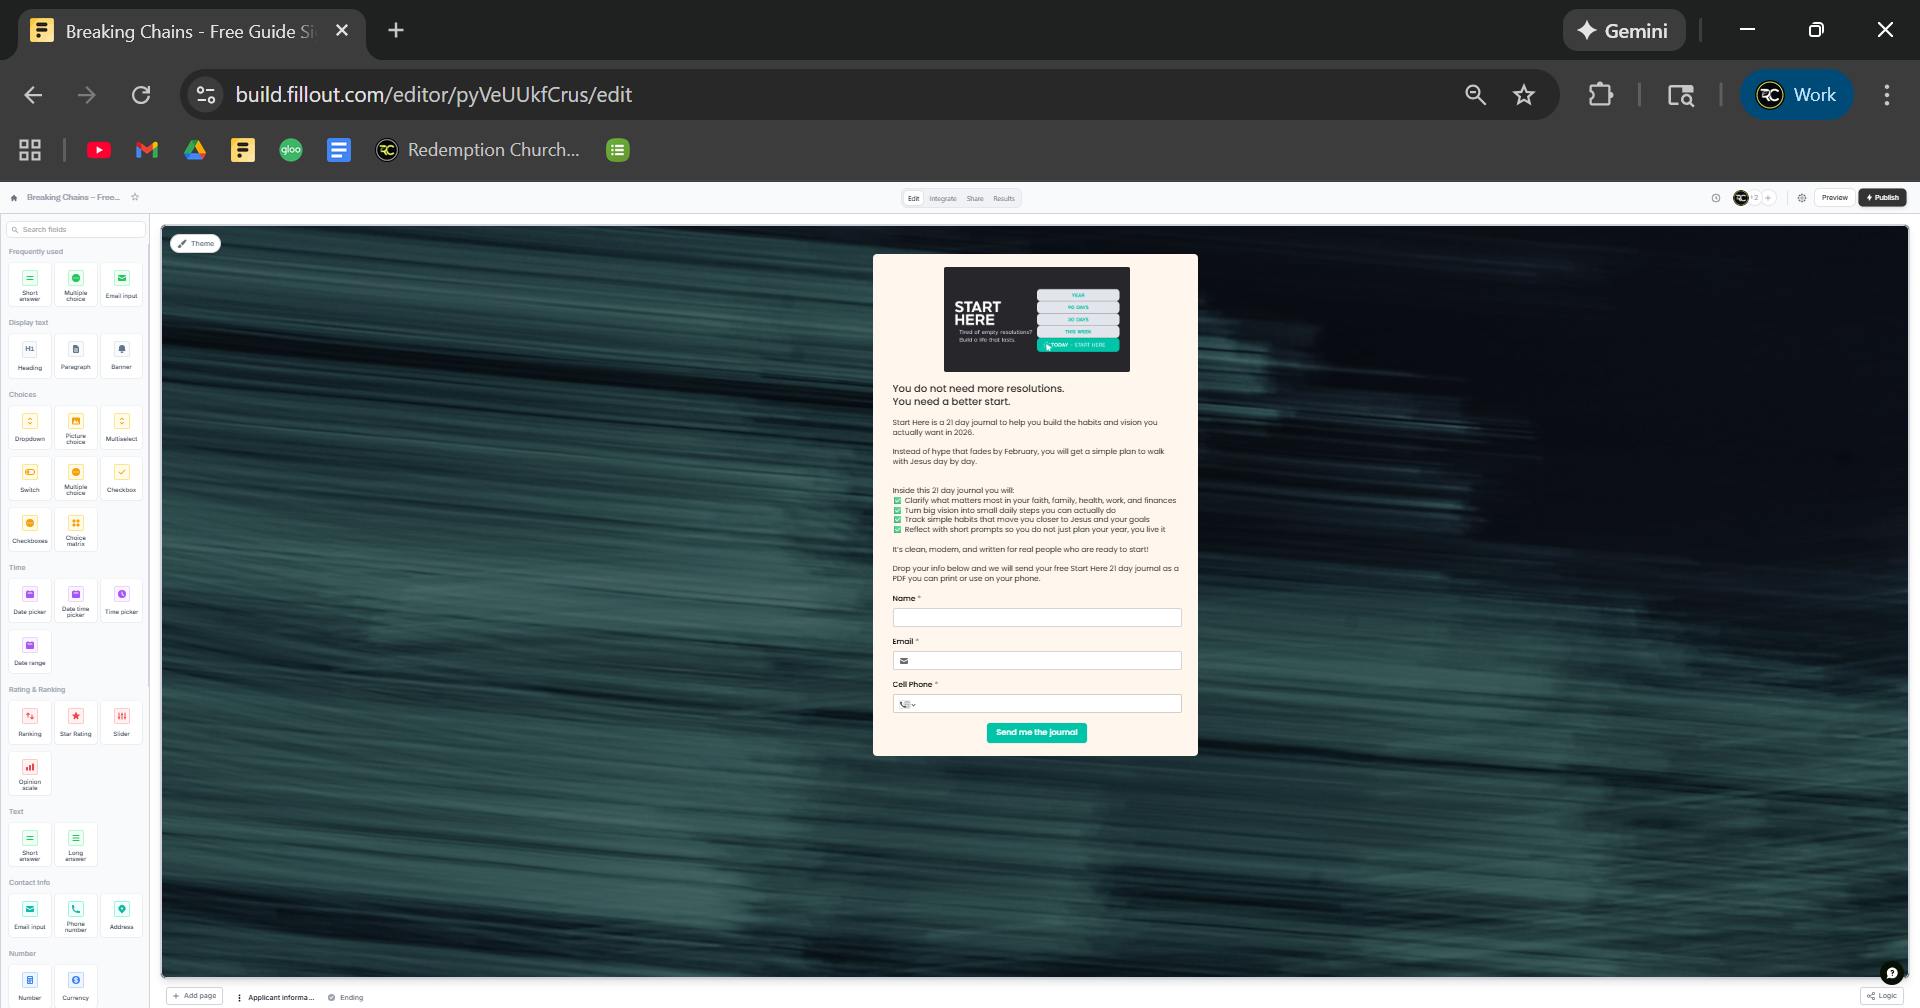
Task: Add a Heading field from Display text
Action: 30,356
